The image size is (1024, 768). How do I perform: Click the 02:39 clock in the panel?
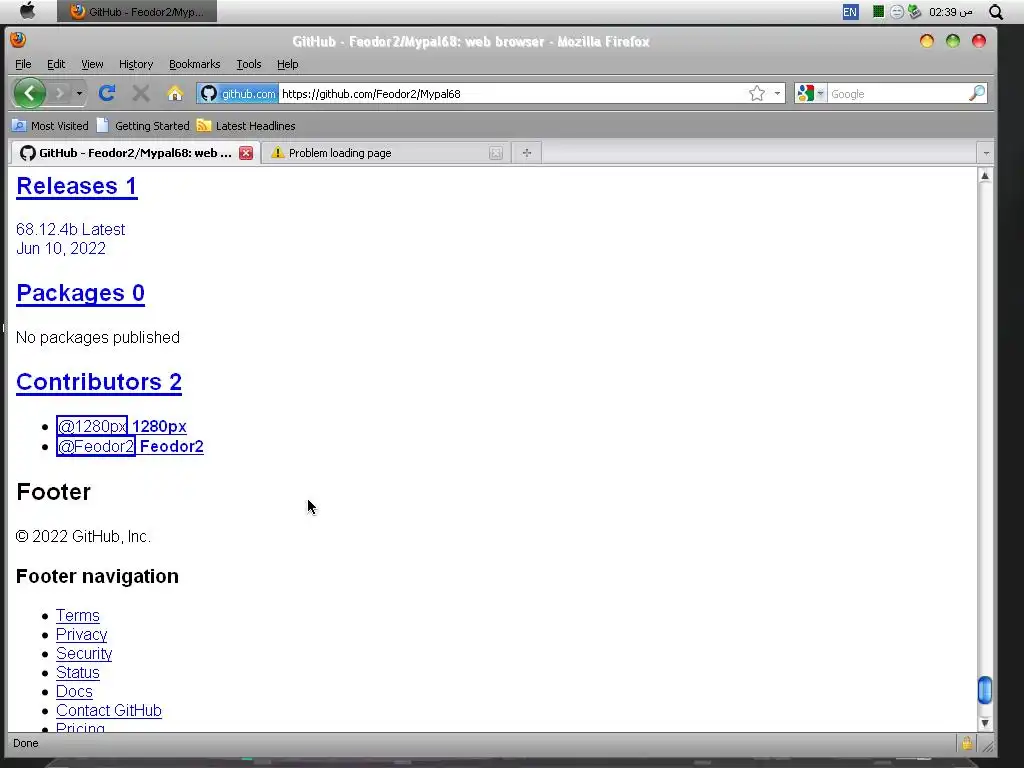click(951, 12)
